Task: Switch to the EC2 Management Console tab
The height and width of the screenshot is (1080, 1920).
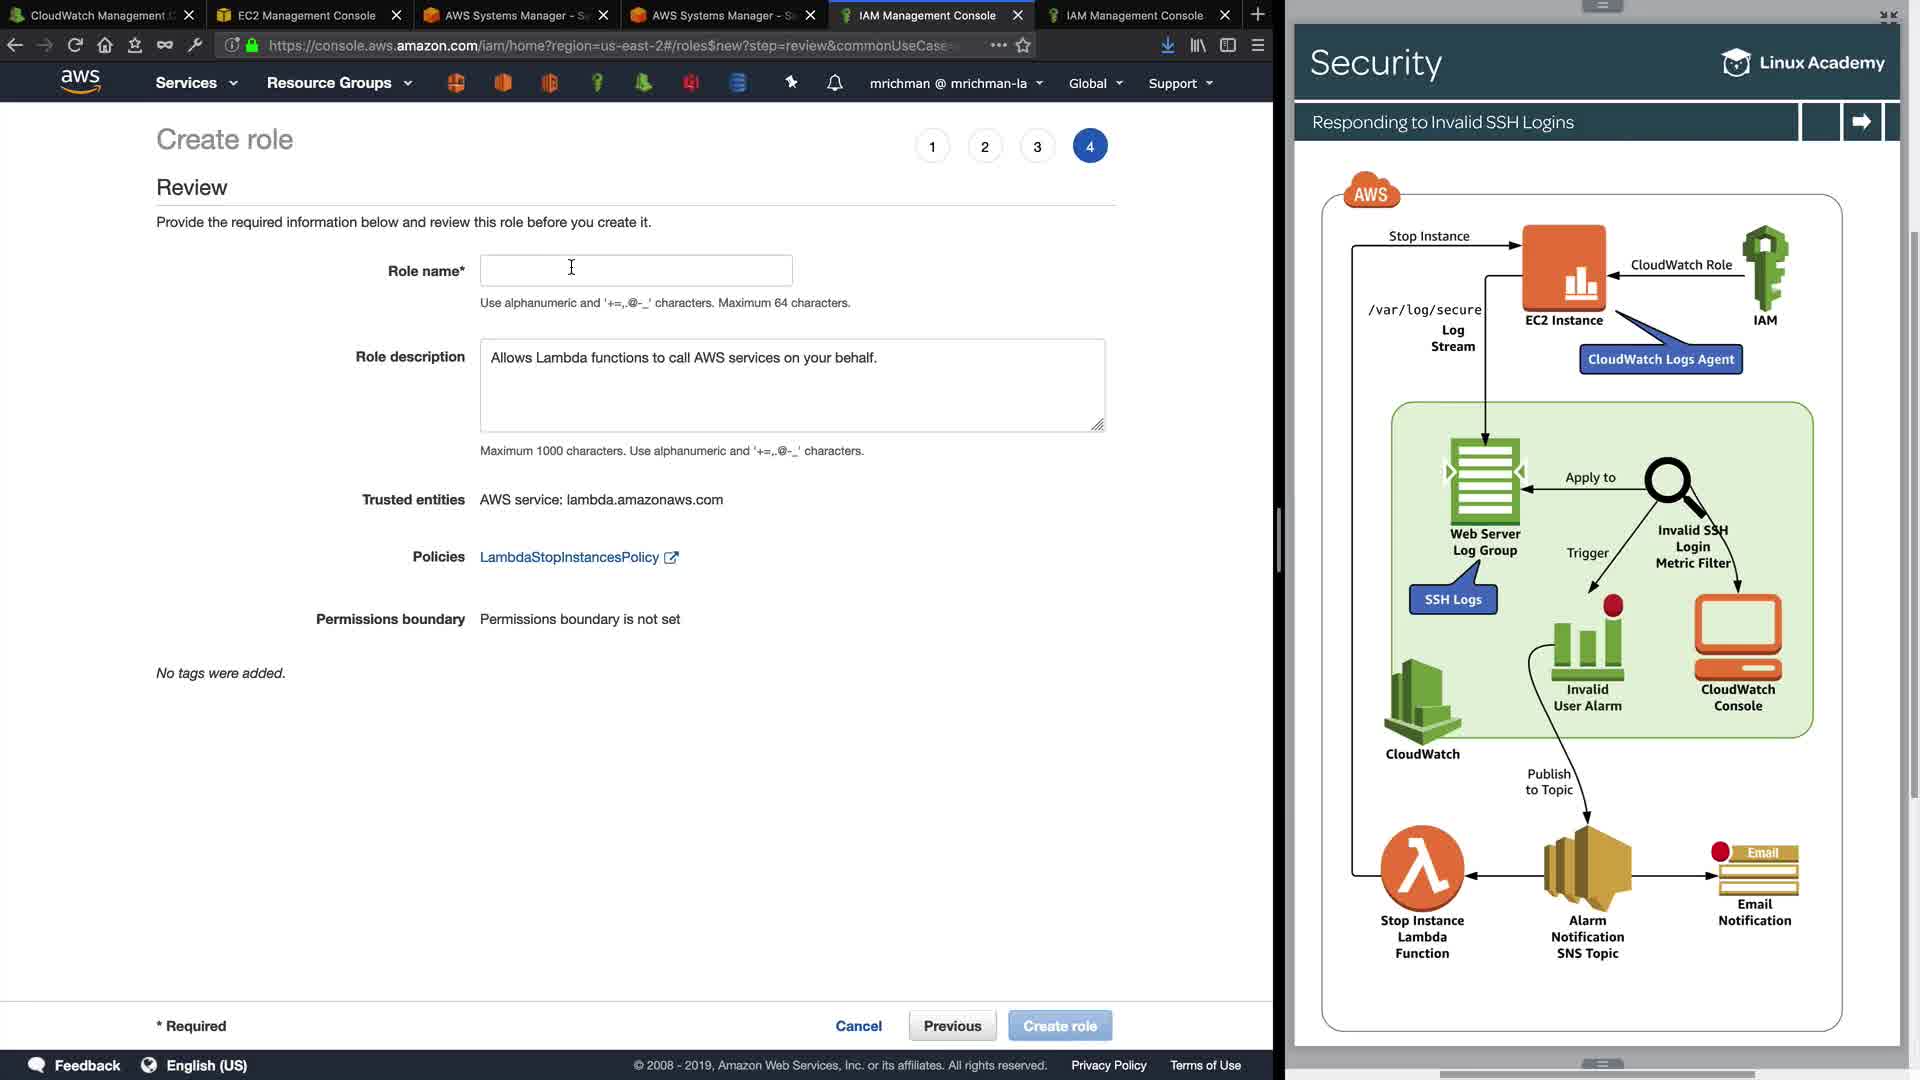Action: pyautogui.click(x=306, y=15)
